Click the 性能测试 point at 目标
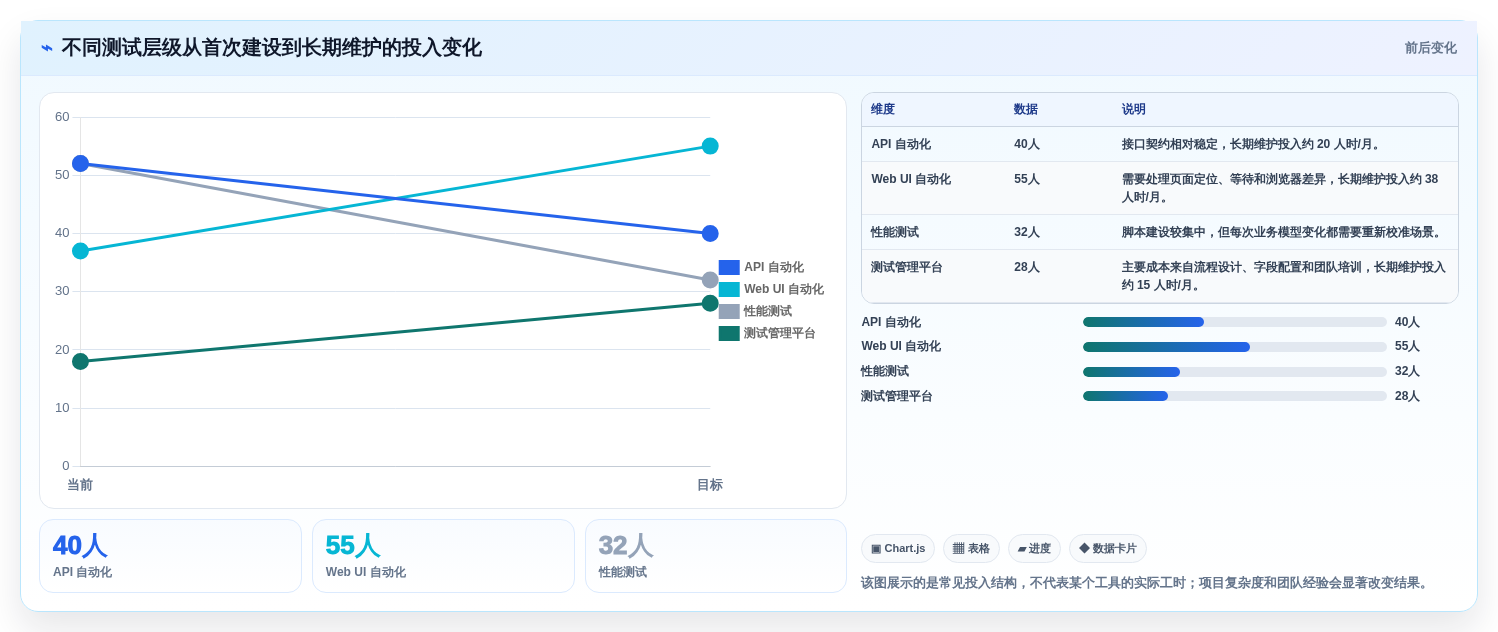The width and height of the screenshot is (1498, 632). coord(710,280)
